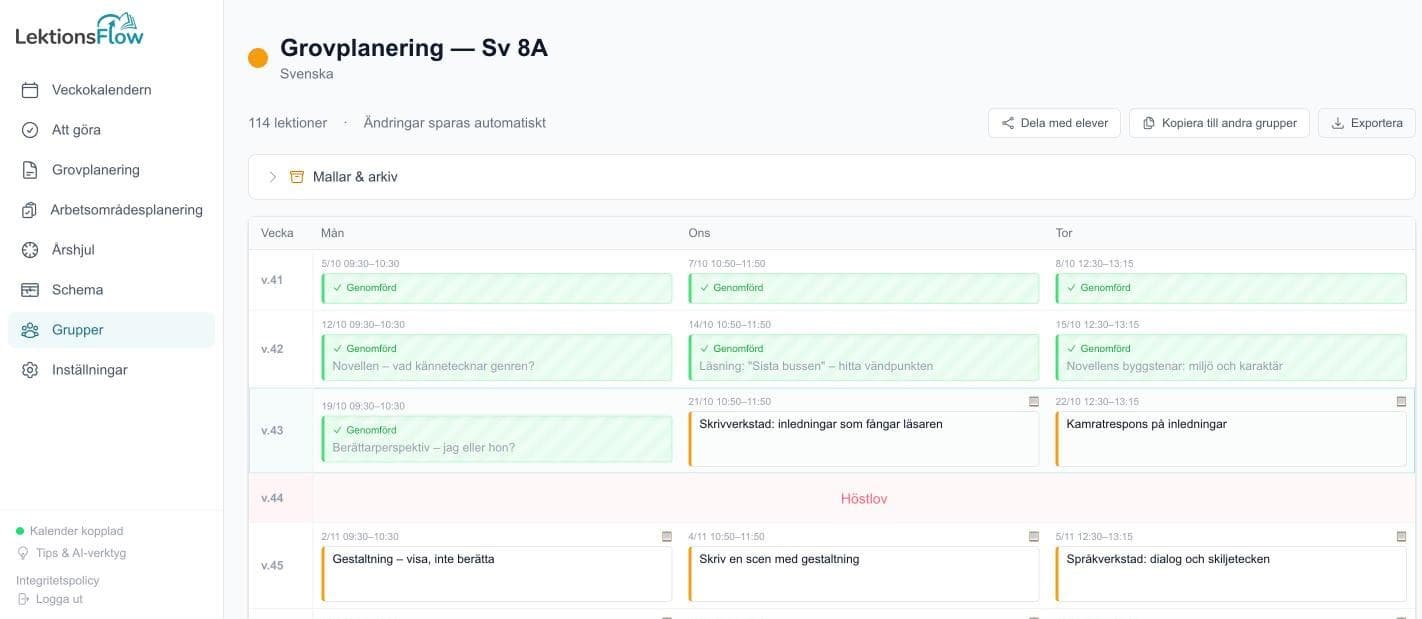Viewport: 1422px width, 619px height.
Task: Click the Språkverkstad: dialog och skiljetecken field
Action: 1231,574
